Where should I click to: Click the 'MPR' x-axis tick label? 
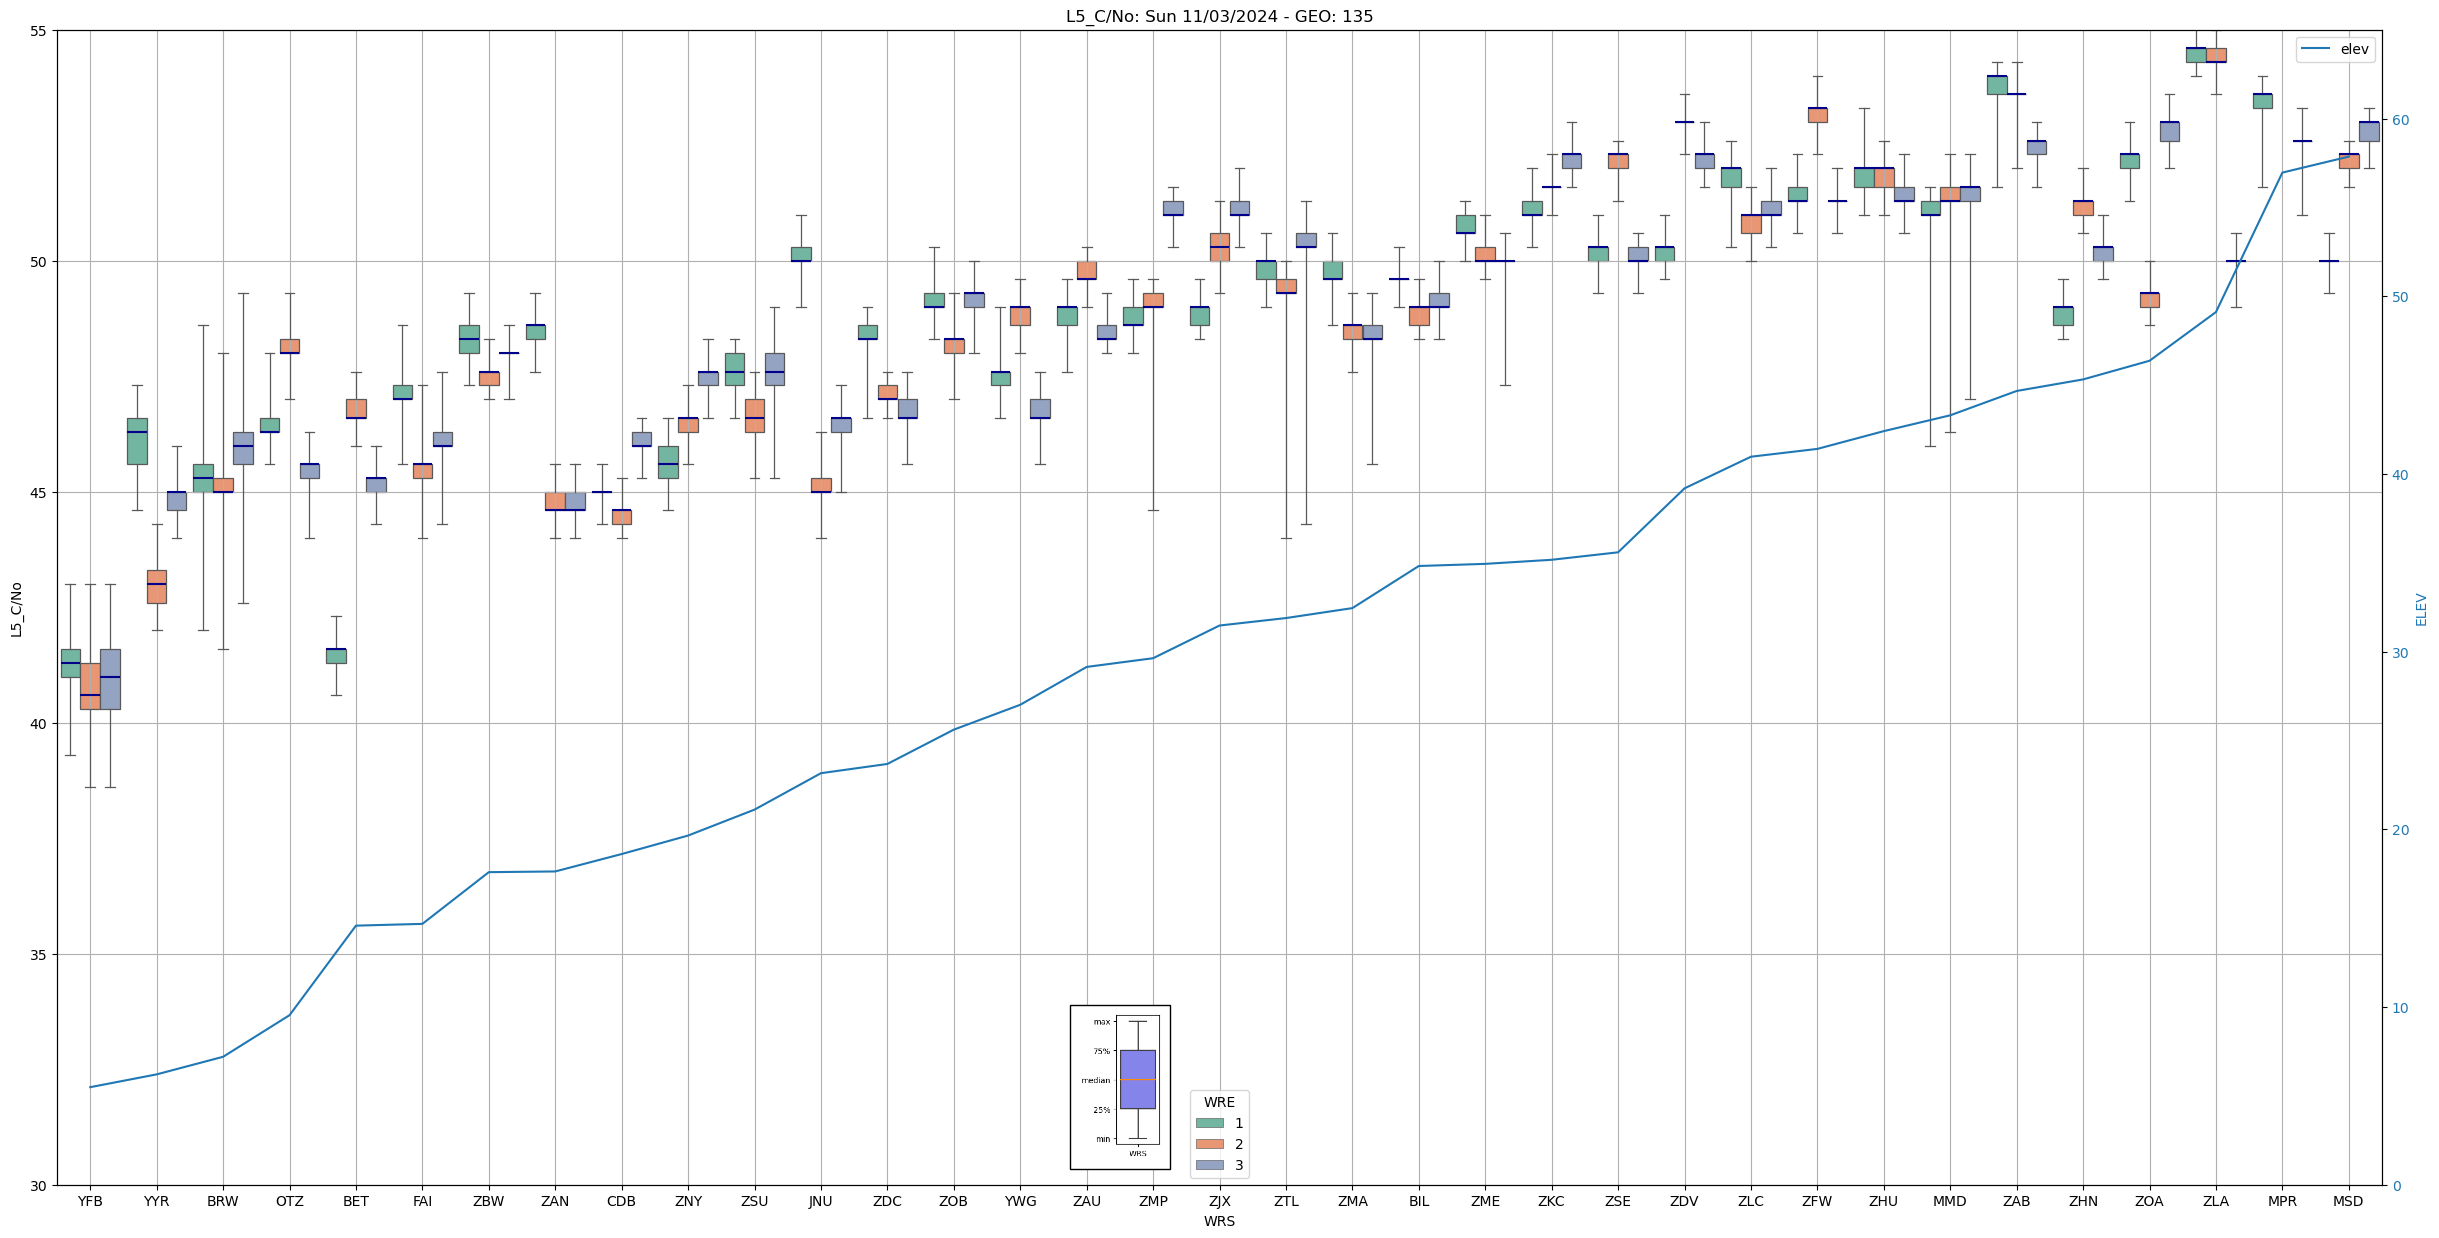(2282, 1201)
